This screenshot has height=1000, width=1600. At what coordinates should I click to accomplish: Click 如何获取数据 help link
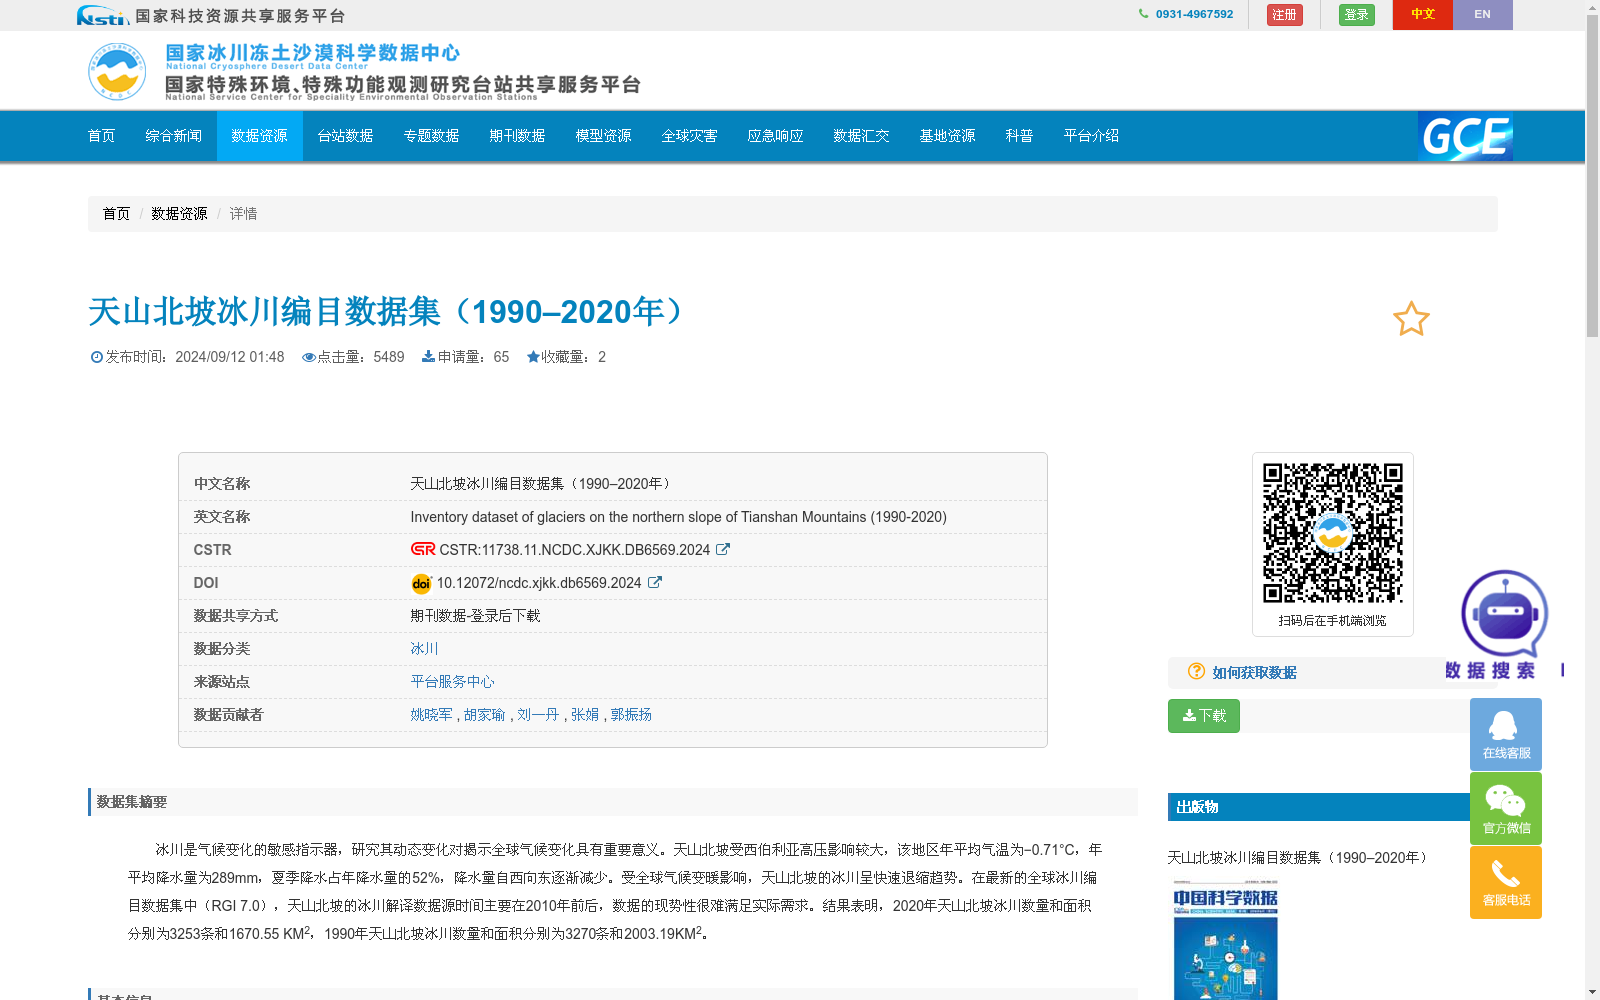click(1254, 673)
